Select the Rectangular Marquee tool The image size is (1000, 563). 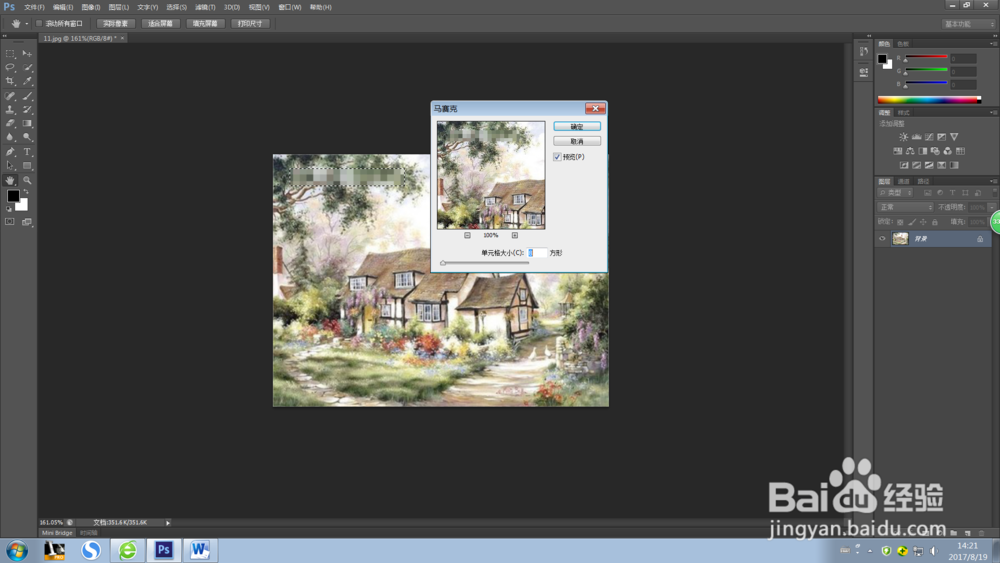point(10,54)
